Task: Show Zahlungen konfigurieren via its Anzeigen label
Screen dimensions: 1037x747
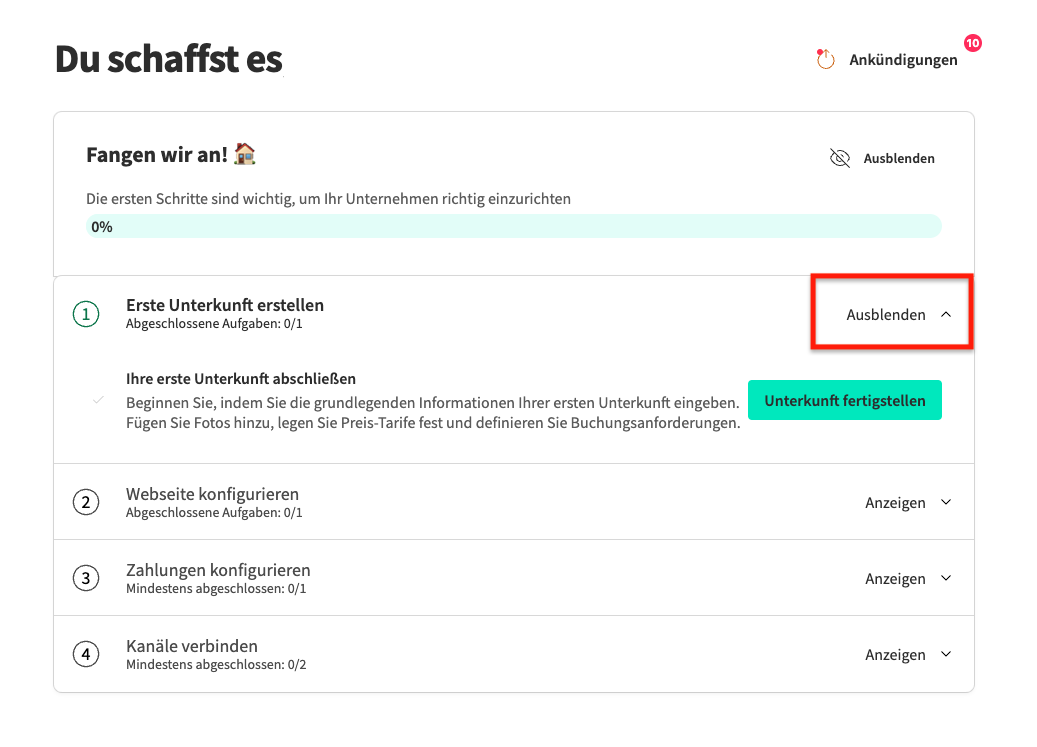Action: click(x=895, y=579)
